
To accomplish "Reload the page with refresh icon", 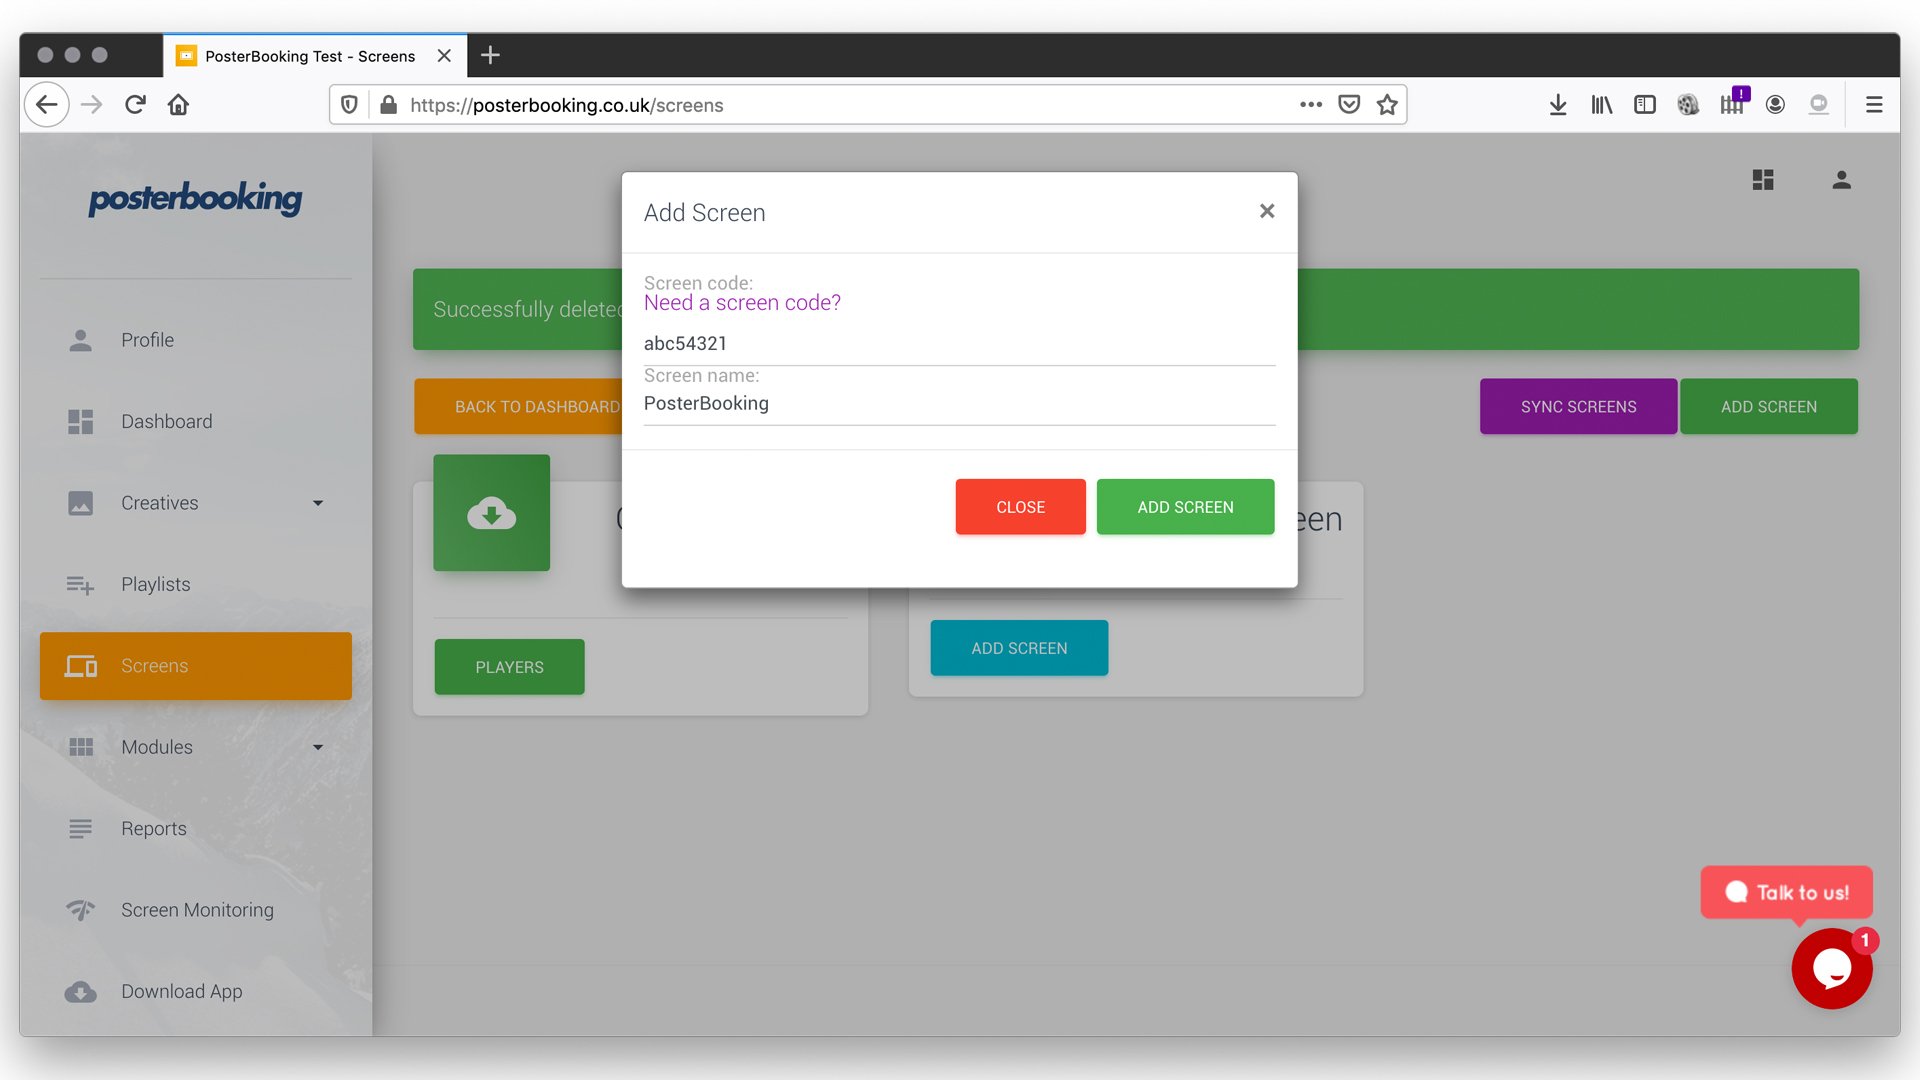I will (135, 105).
